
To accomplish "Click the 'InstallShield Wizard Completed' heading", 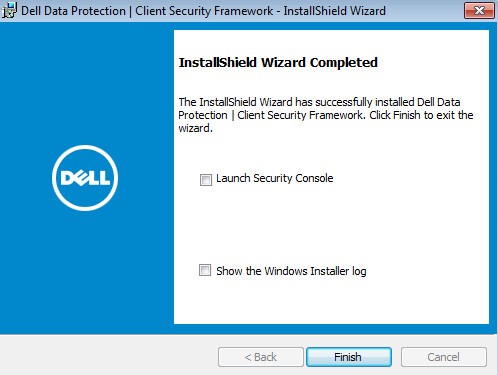I will 278,63.
